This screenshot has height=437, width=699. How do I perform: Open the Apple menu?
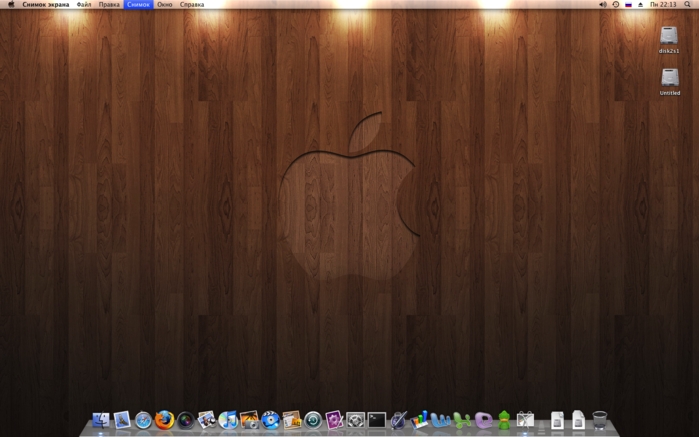(11, 4)
